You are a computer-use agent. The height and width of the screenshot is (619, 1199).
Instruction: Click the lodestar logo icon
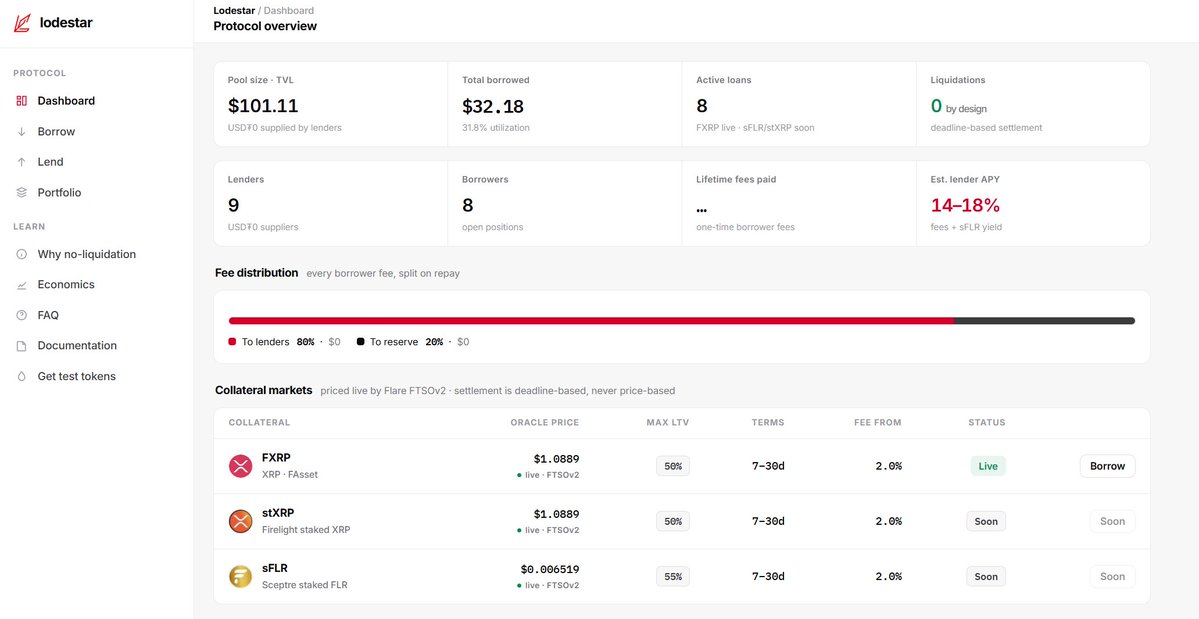[x=22, y=23]
